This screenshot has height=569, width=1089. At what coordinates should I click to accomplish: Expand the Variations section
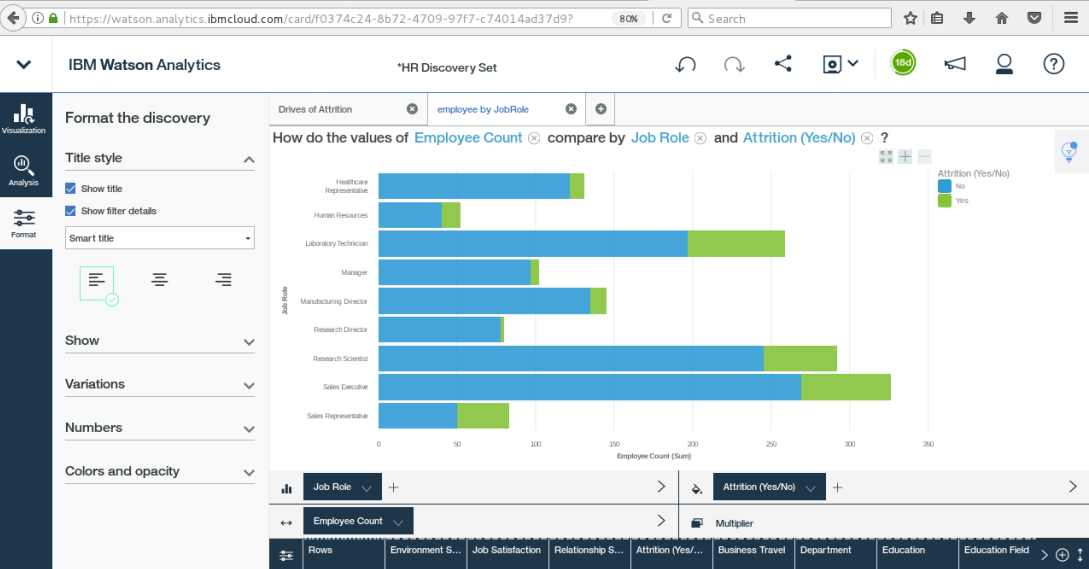click(x=249, y=386)
